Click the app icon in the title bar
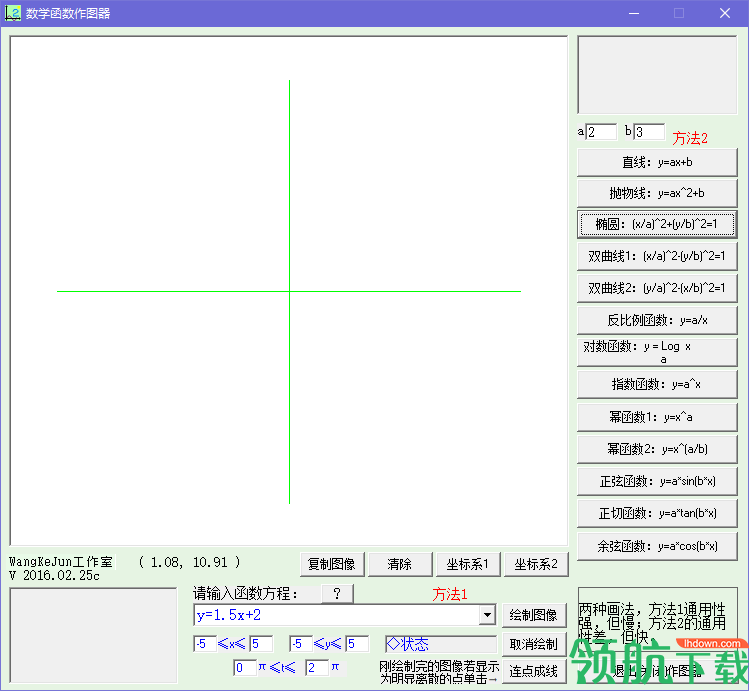 click(12, 13)
